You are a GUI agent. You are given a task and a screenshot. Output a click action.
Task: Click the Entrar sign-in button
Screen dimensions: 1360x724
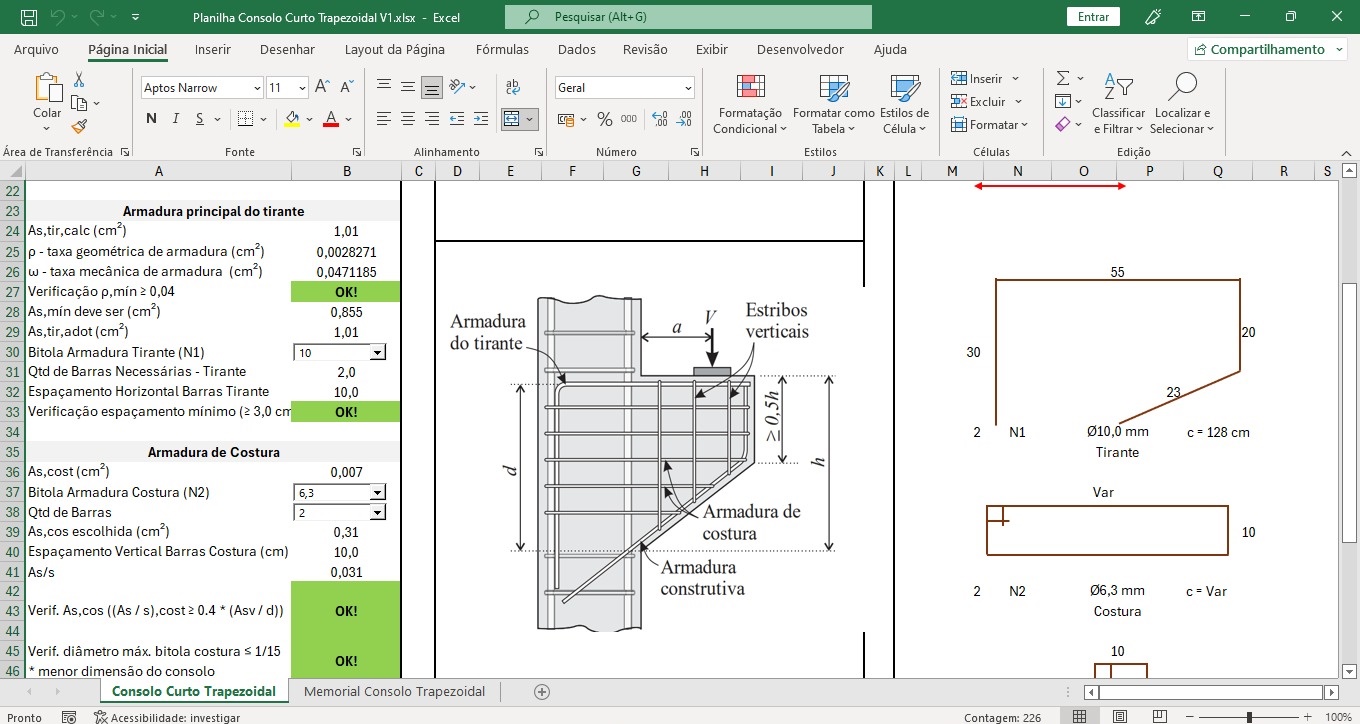point(1093,17)
